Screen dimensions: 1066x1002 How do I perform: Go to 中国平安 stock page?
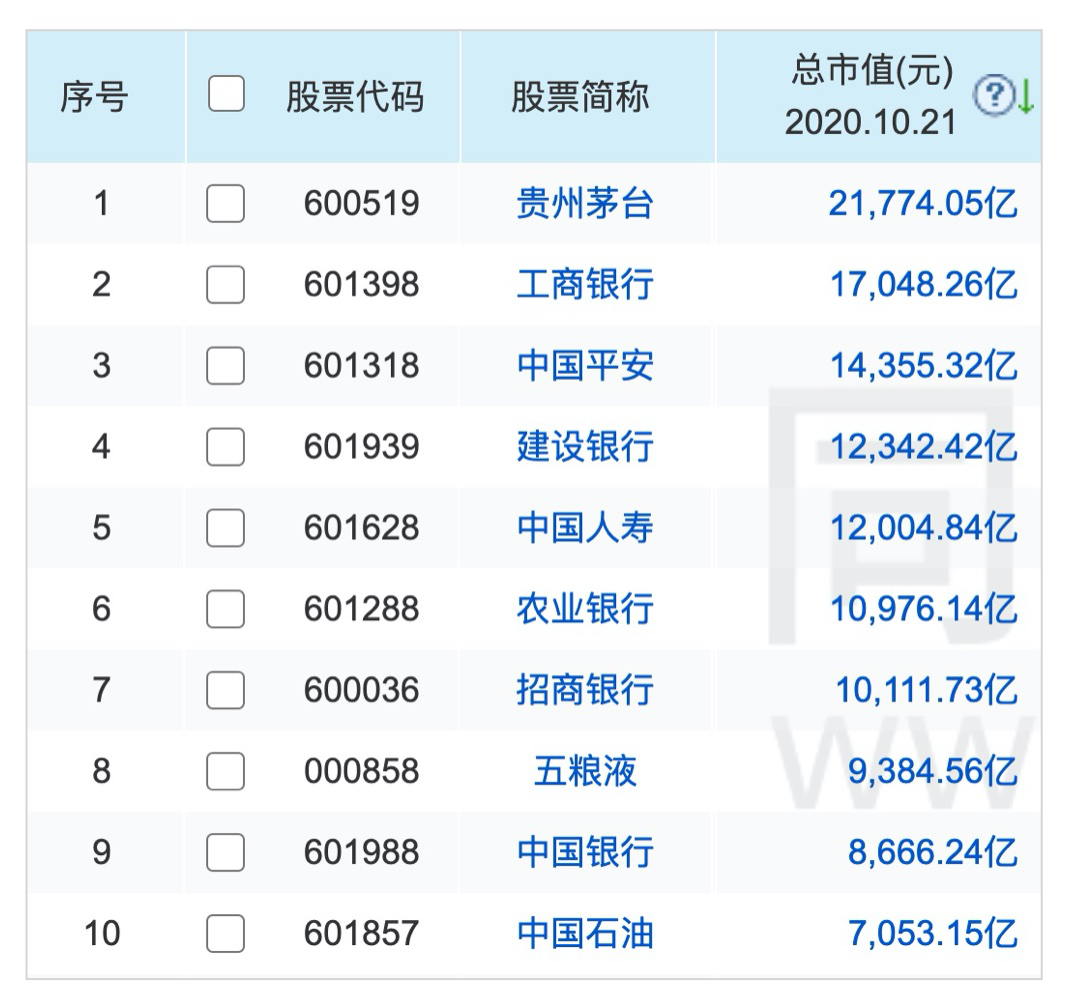click(585, 366)
